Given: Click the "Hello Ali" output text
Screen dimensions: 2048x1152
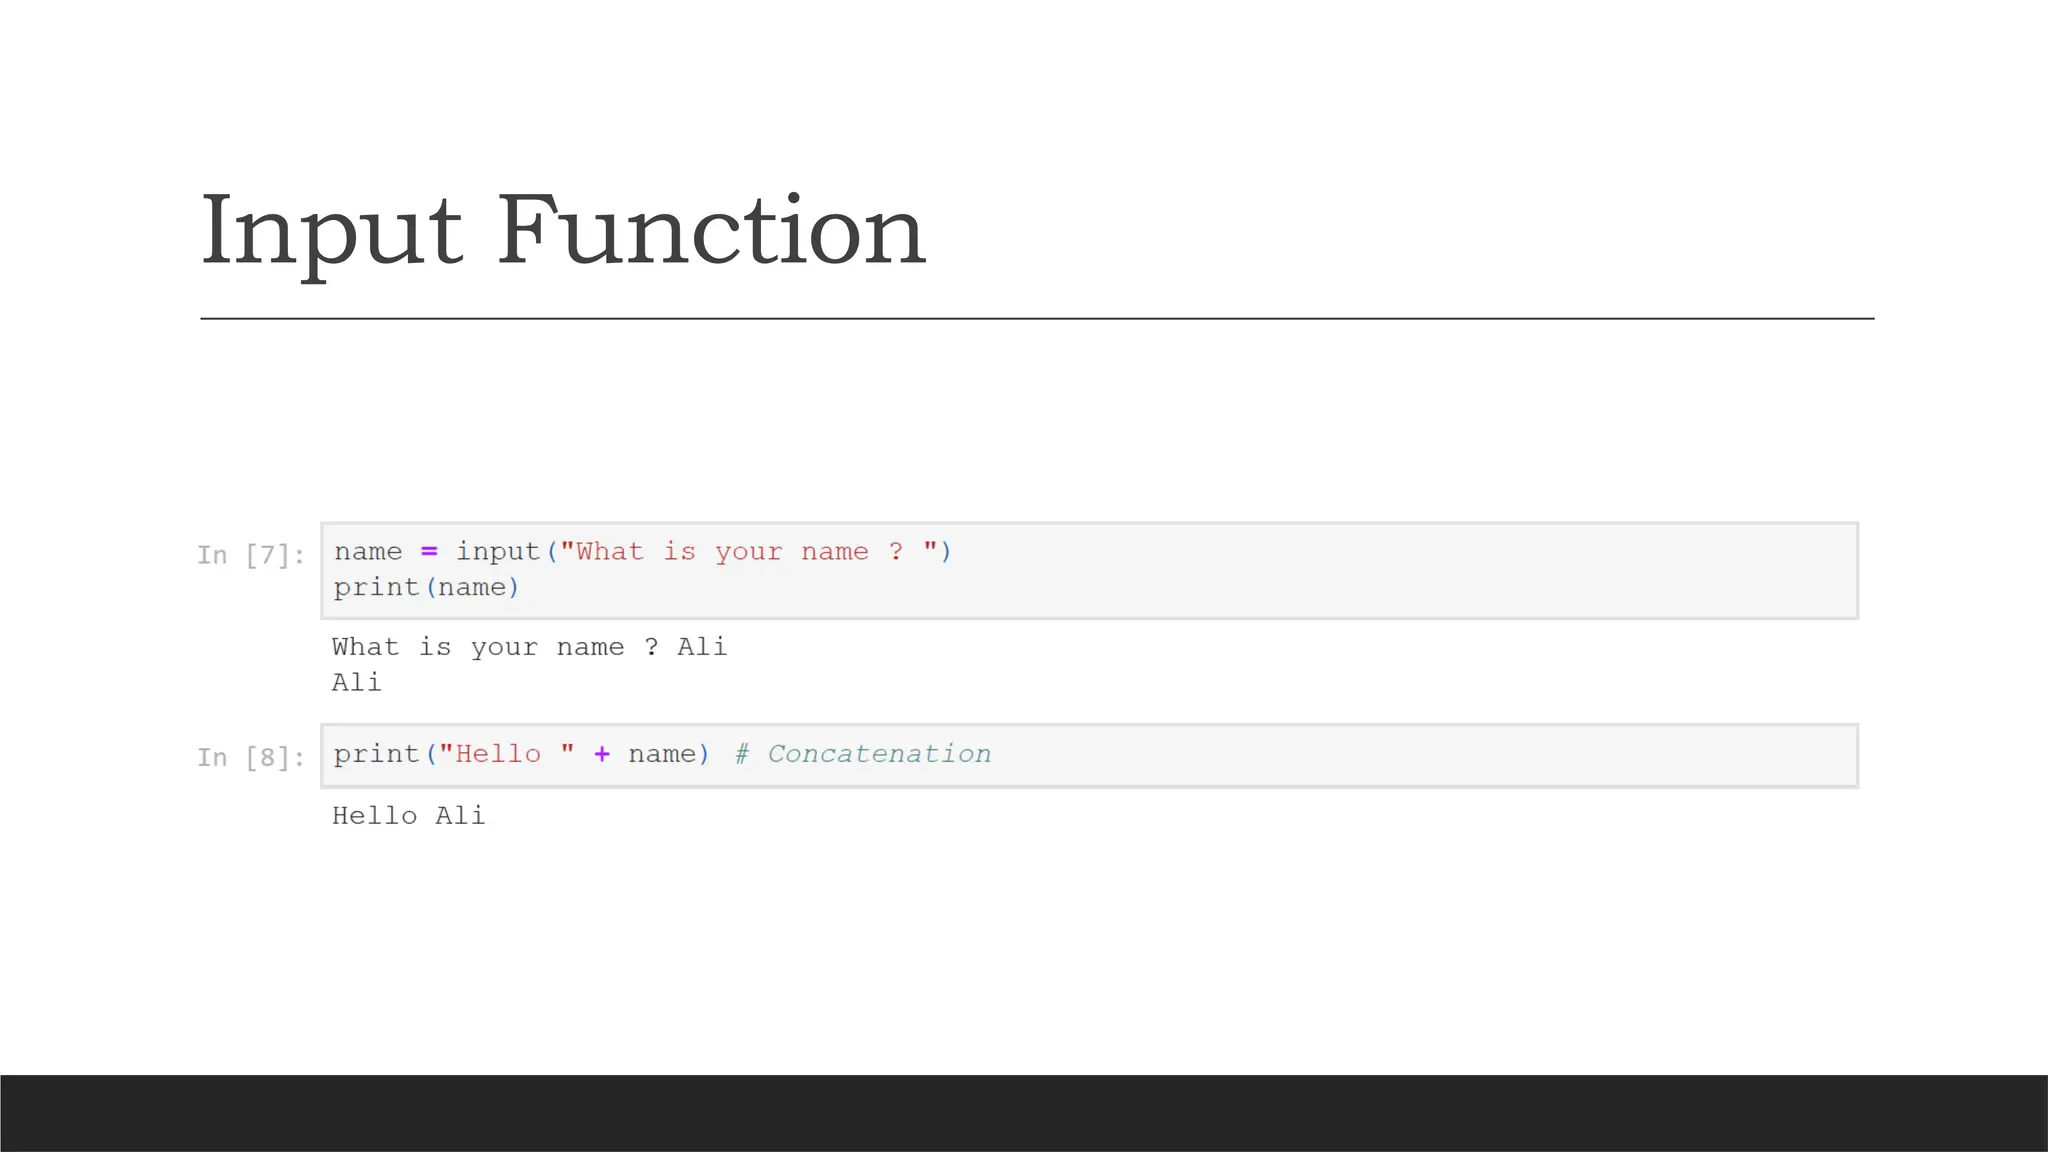Looking at the screenshot, I should pyautogui.click(x=408, y=816).
